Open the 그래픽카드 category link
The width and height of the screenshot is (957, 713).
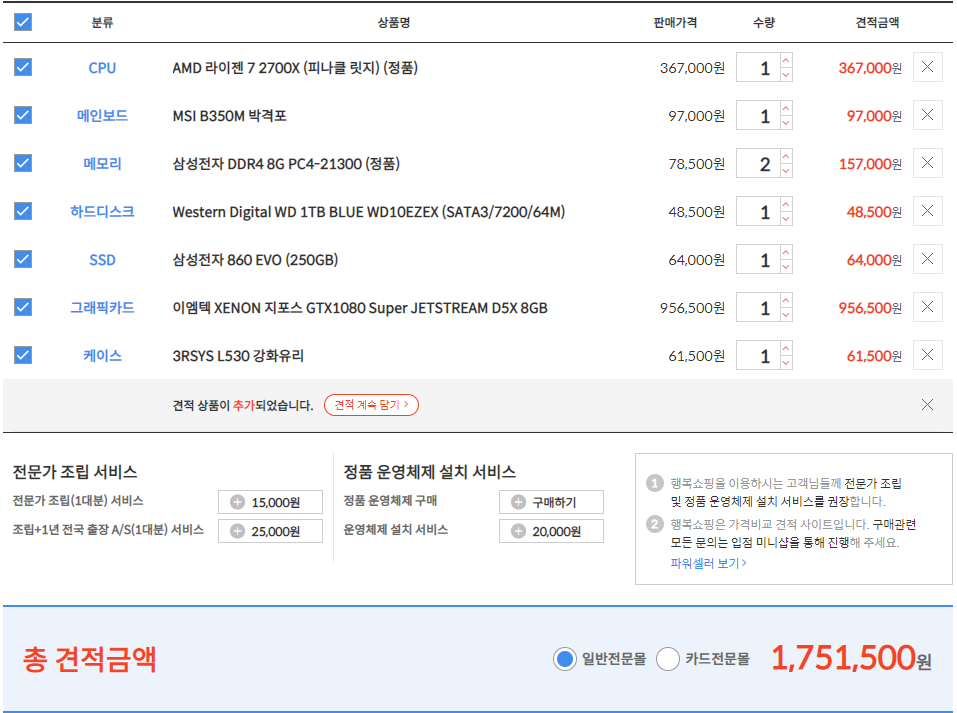coord(102,308)
